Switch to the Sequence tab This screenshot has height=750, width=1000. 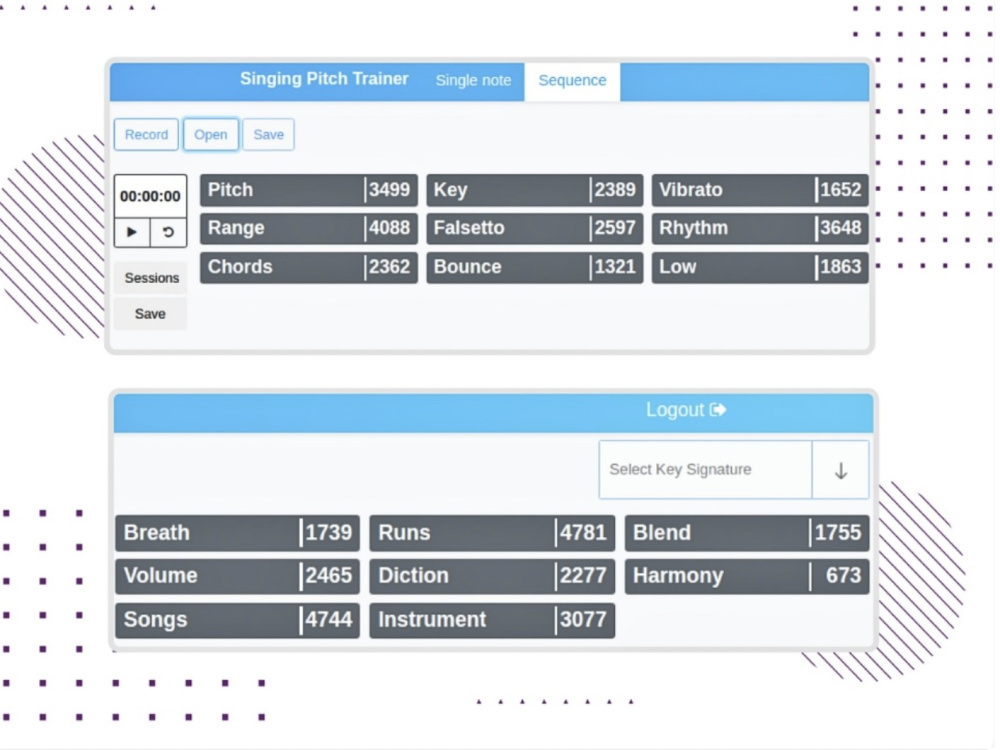coord(572,81)
